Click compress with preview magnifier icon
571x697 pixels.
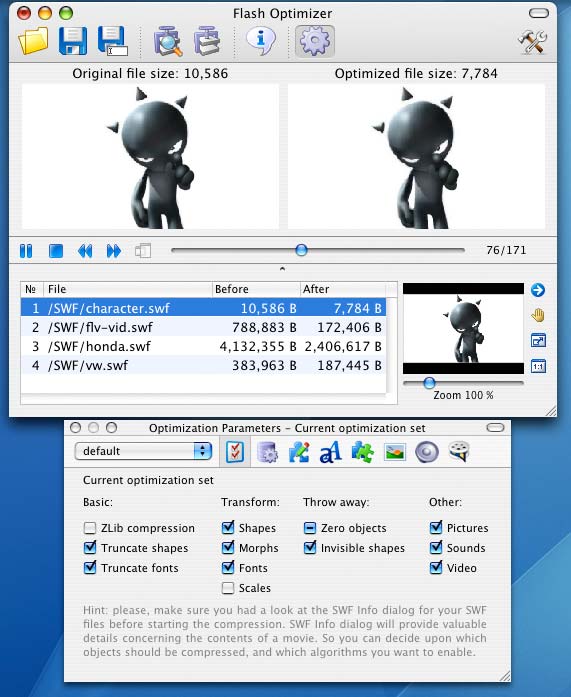(168, 41)
